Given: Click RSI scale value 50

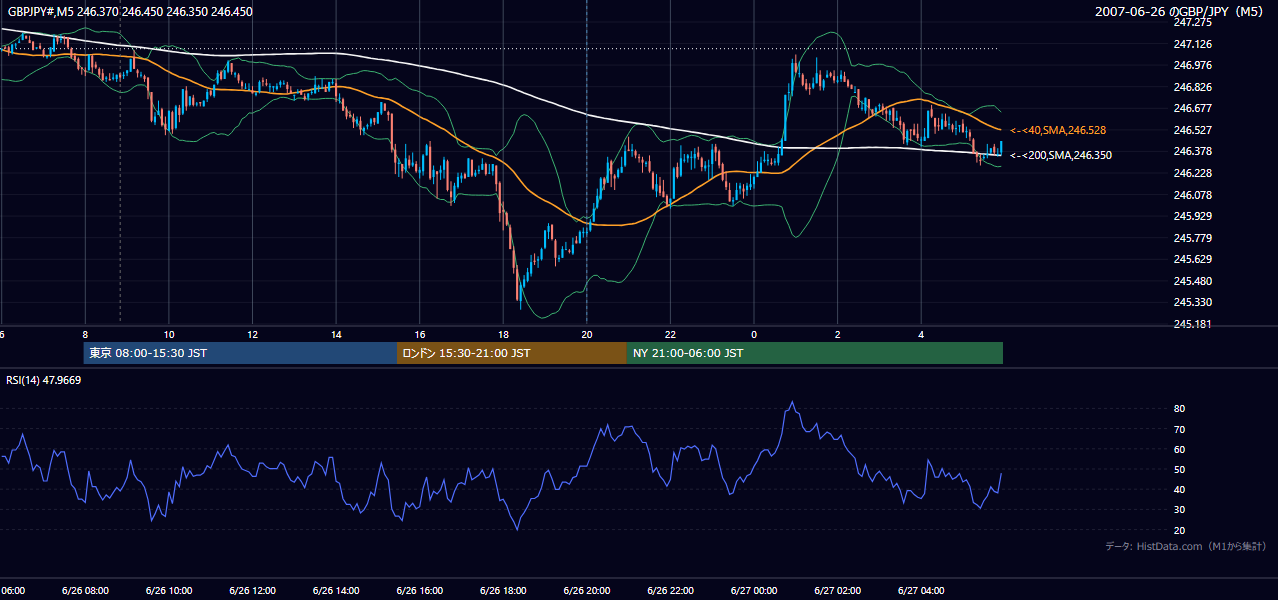Looking at the screenshot, I should coord(1180,469).
